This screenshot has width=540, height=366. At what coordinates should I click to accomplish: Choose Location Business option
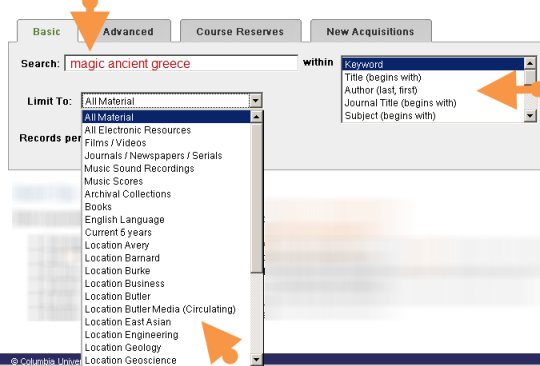pyautogui.click(x=167, y=283)
